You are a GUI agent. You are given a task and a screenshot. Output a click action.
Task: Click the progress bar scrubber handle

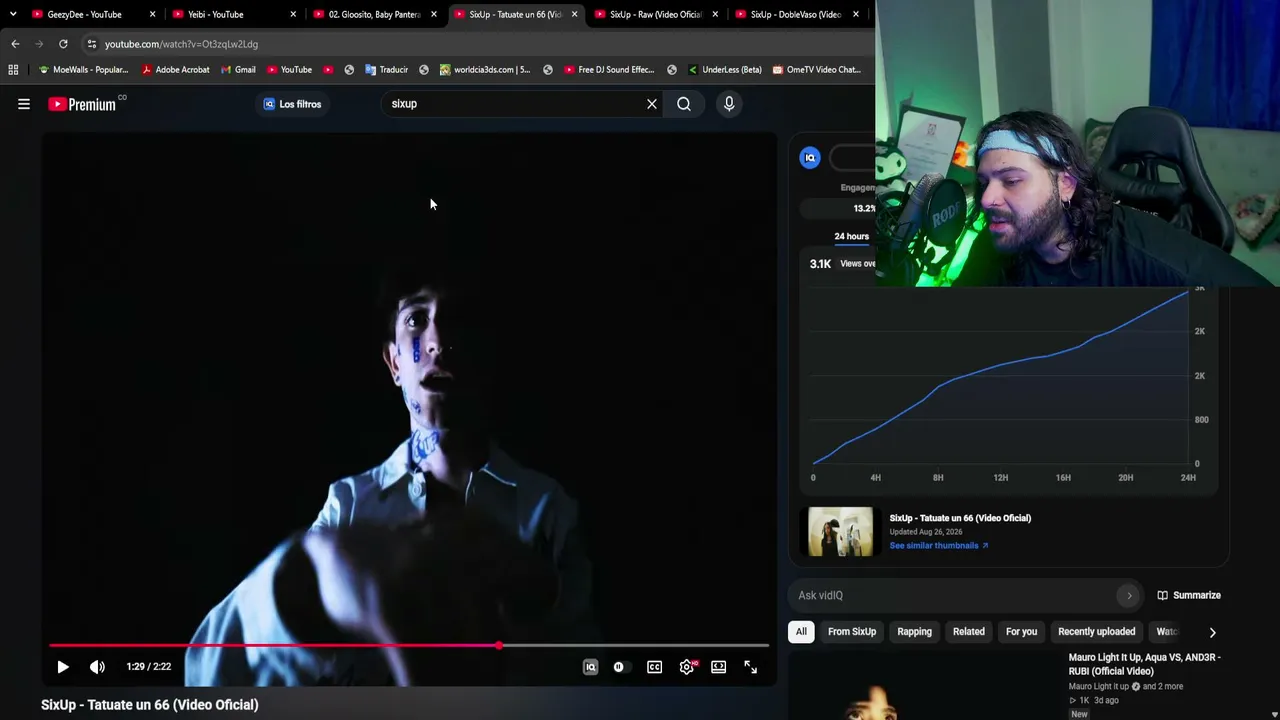(499, 646)
